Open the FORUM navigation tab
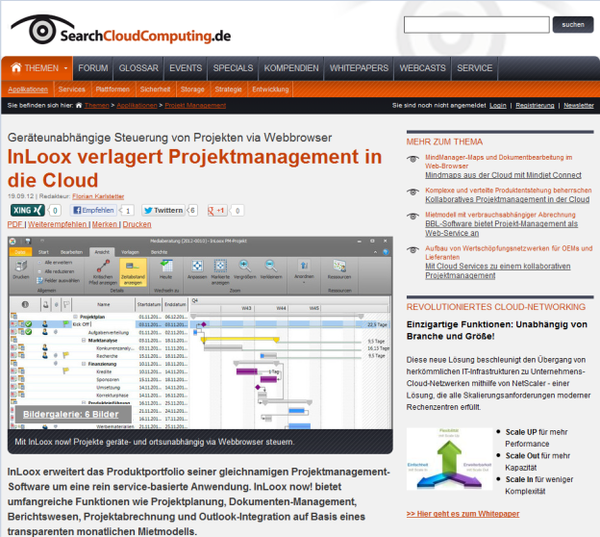This screenshot has height=537, width=600. (x=93, y=68)
